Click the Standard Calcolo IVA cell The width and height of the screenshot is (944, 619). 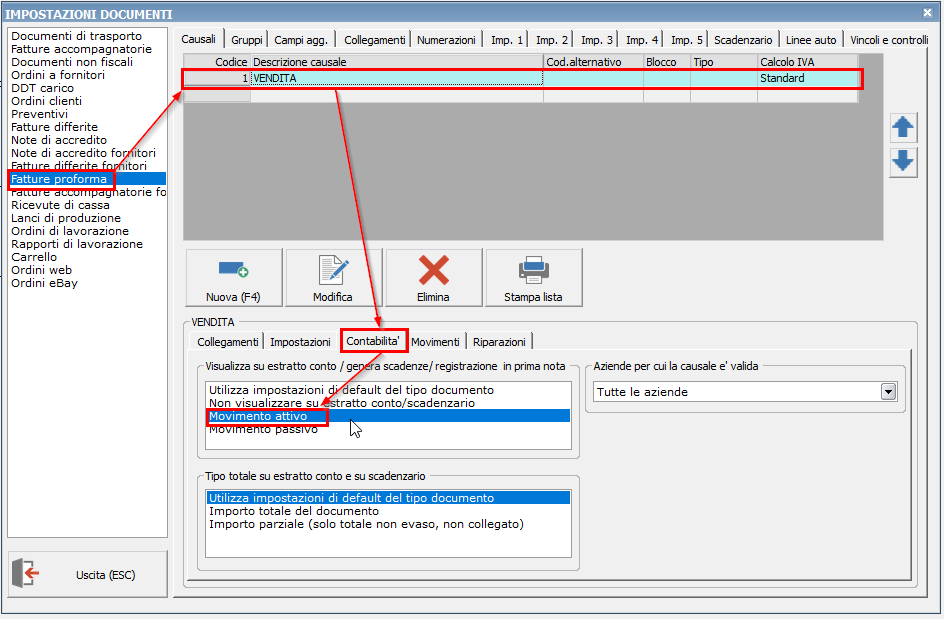coord(807,78)
